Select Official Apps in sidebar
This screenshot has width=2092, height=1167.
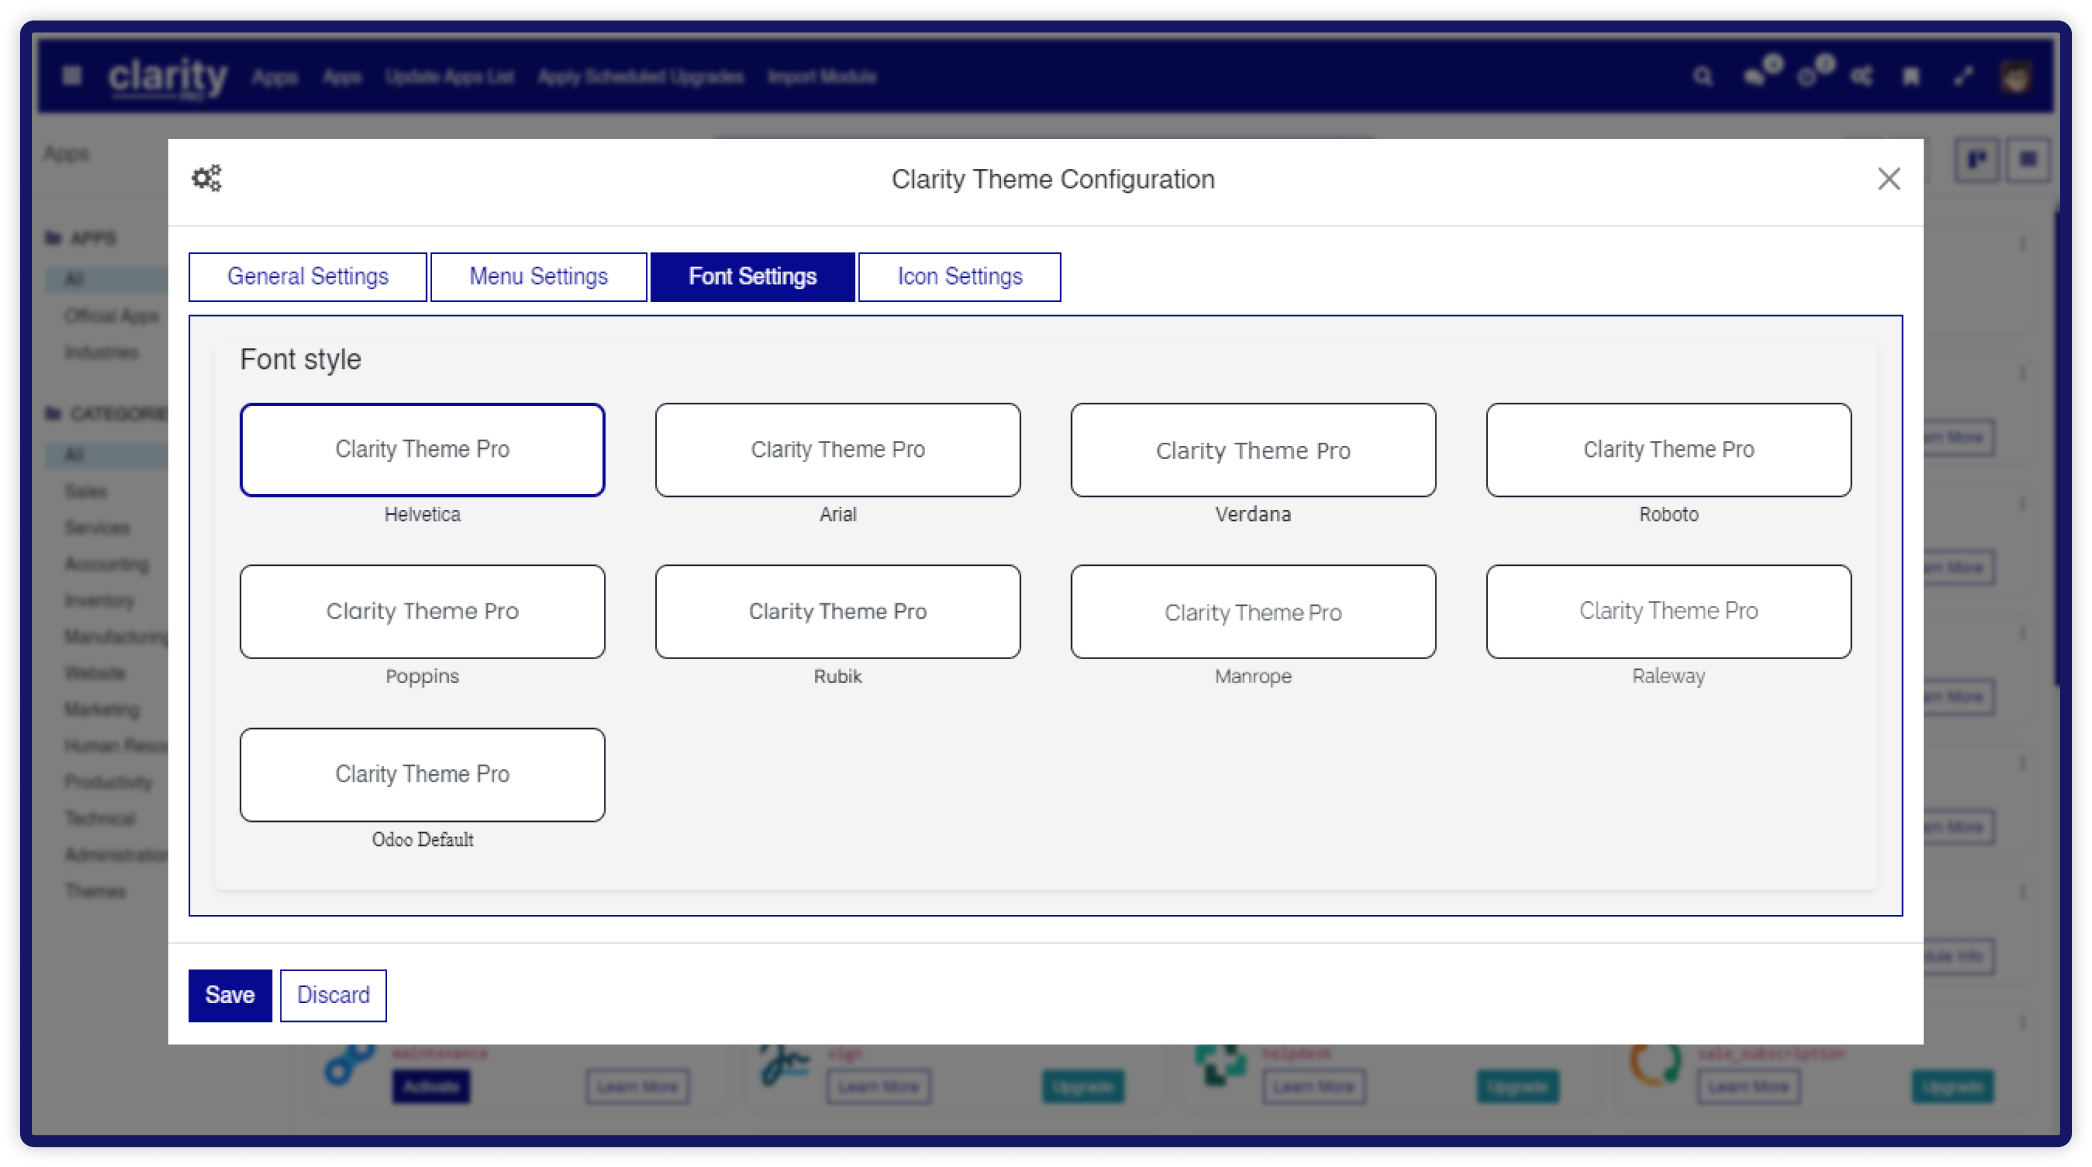[x=112, y=316]
